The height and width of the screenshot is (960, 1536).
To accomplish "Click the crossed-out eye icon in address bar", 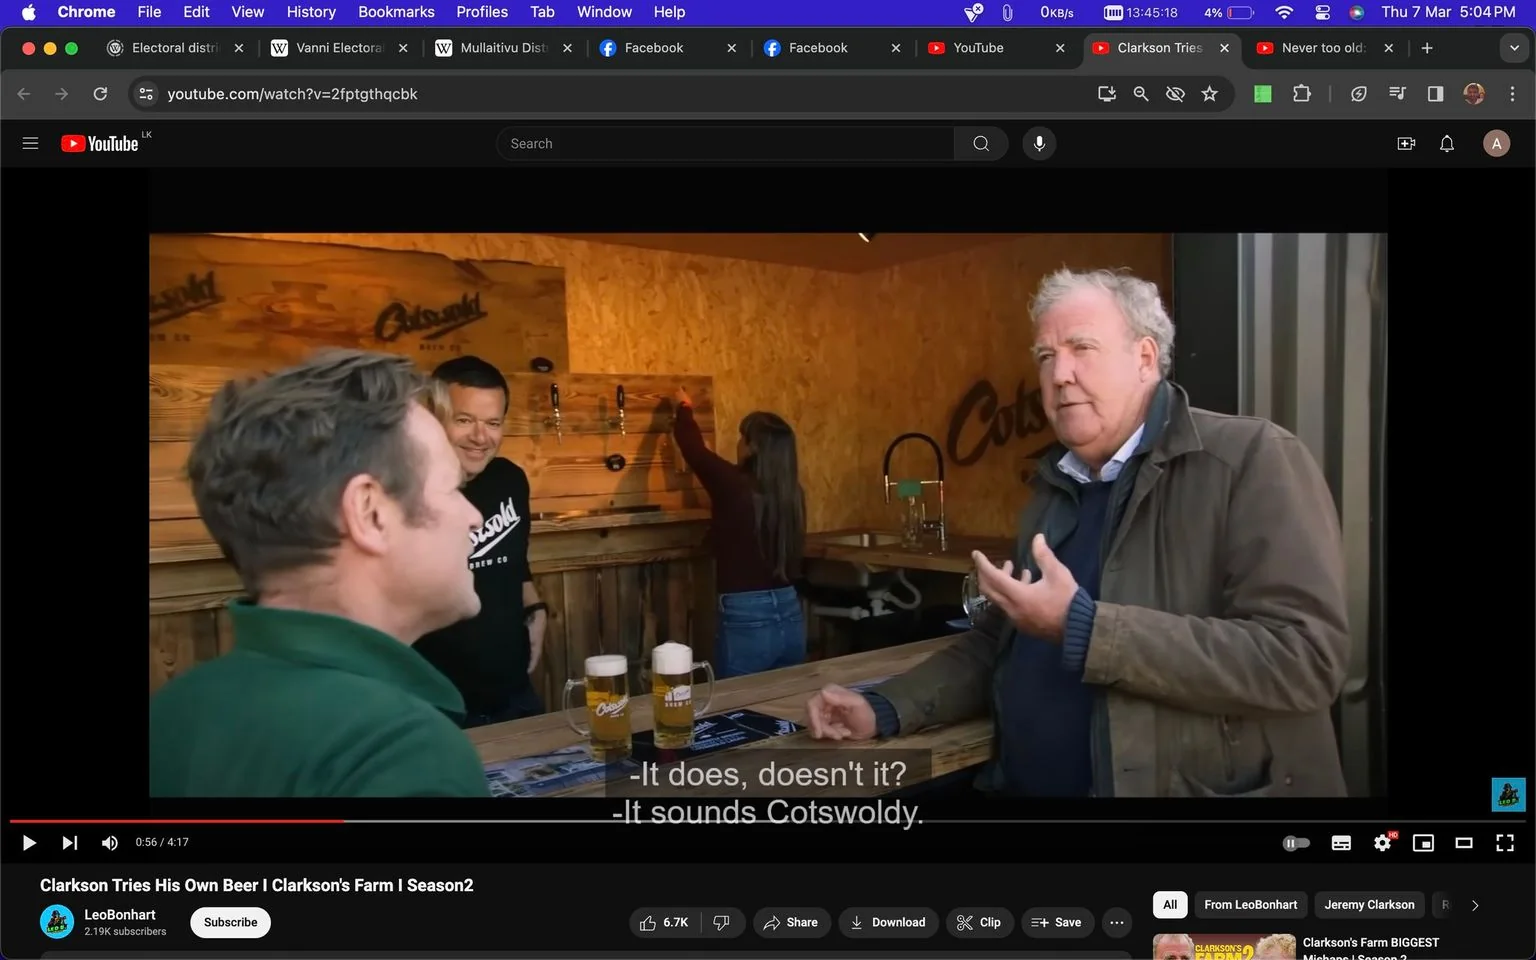I will [1175, 93].
